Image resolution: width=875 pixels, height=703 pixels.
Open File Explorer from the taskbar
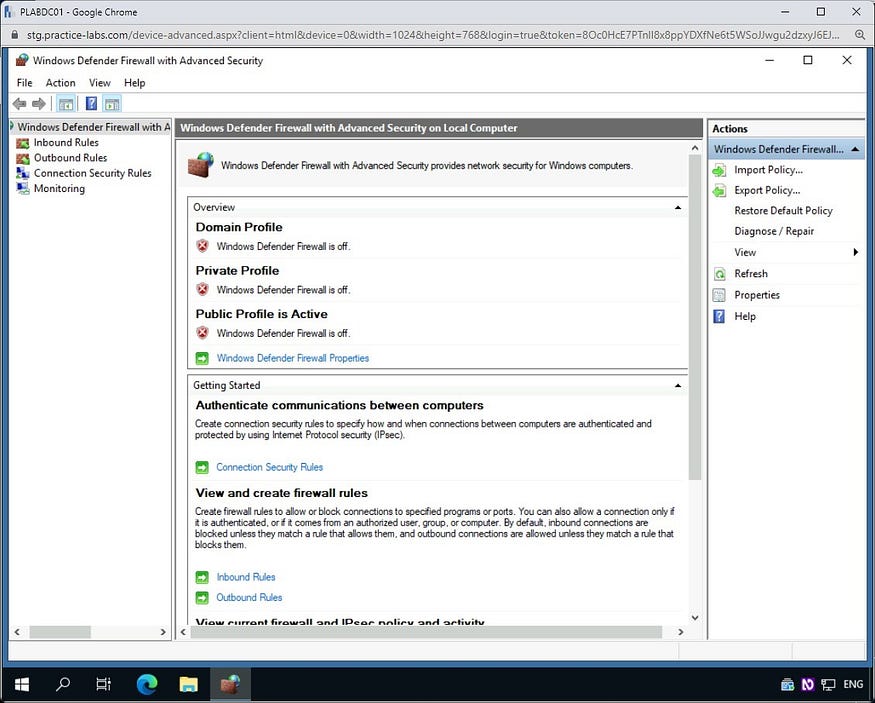coord(189,685)
